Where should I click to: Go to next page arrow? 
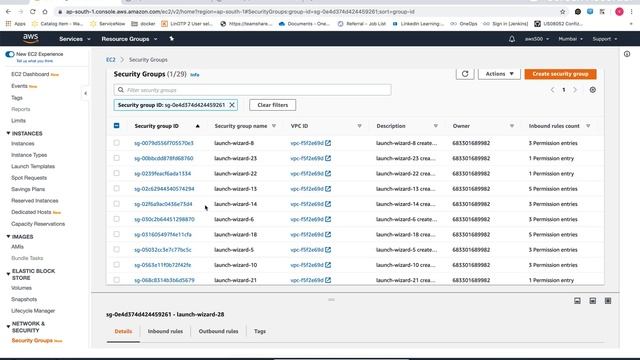pyautogui.click(x=575, y=90)
